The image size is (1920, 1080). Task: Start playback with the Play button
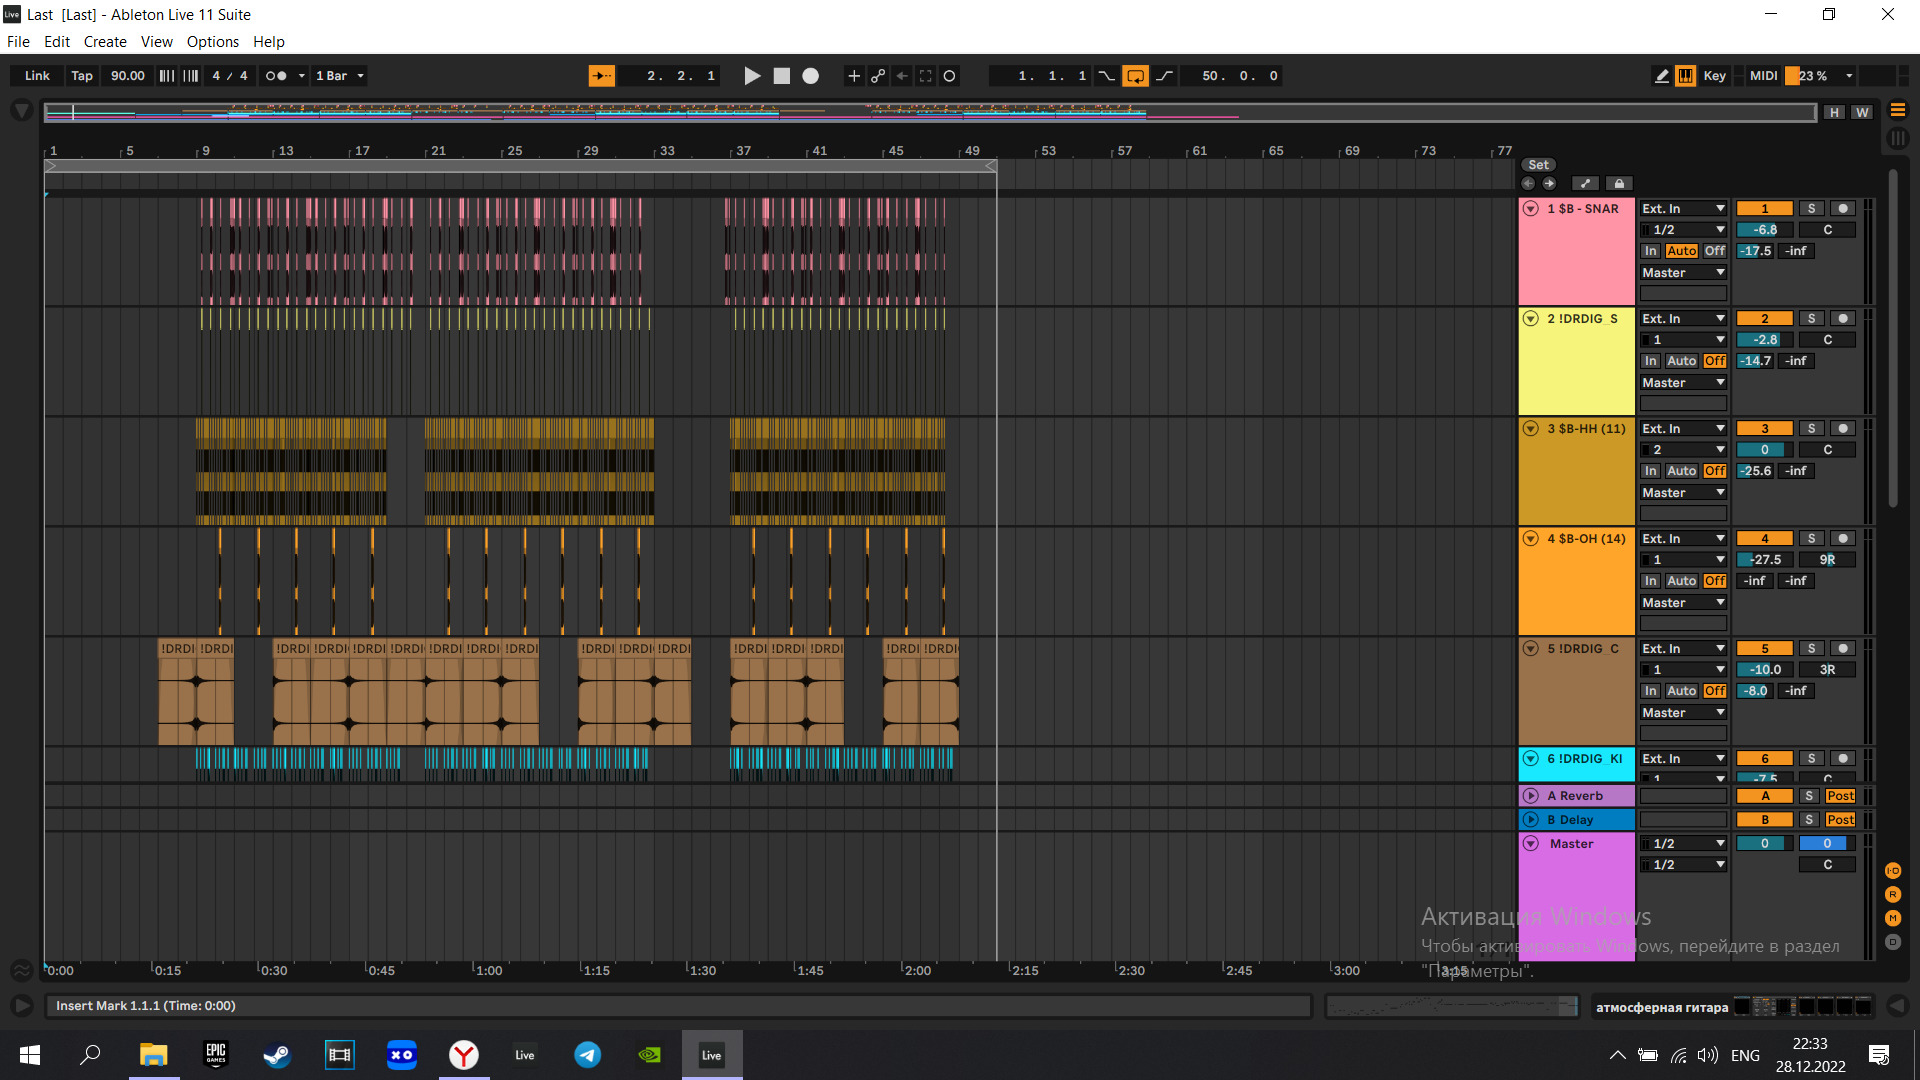[752, 76]
